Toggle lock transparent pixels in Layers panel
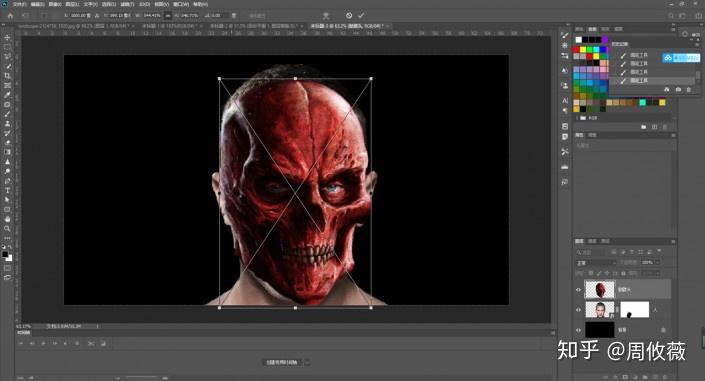The height and width of the screenshot is (381, 705). 591,273
